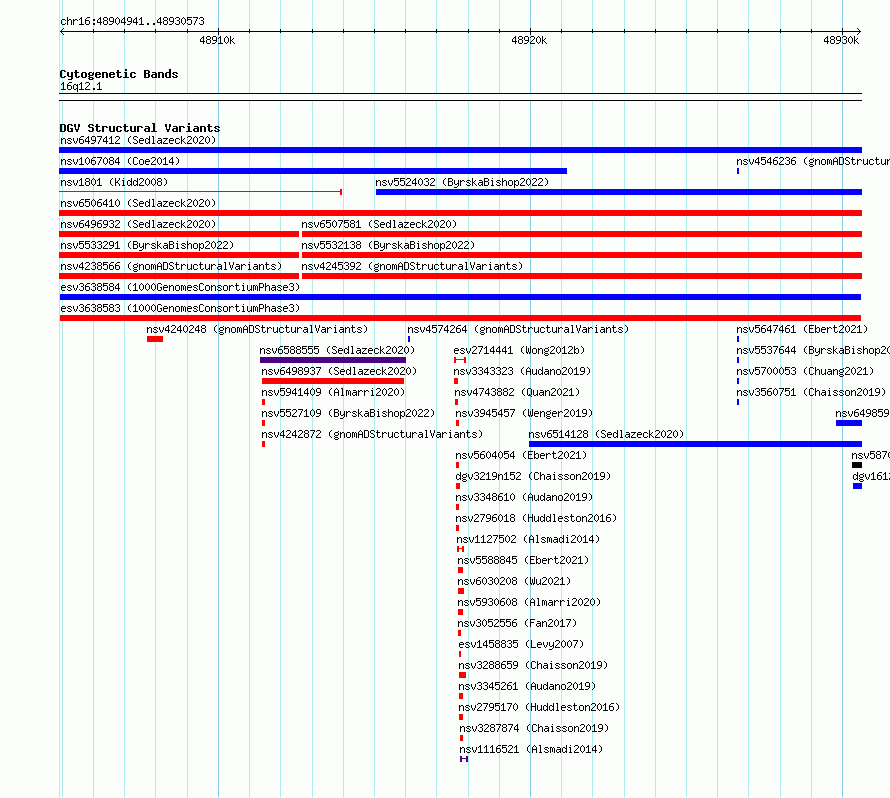Open nsv3287874 (Chaisson2019) variant
The height and width of the screenshot is (798, 890).
pos(534,728)
